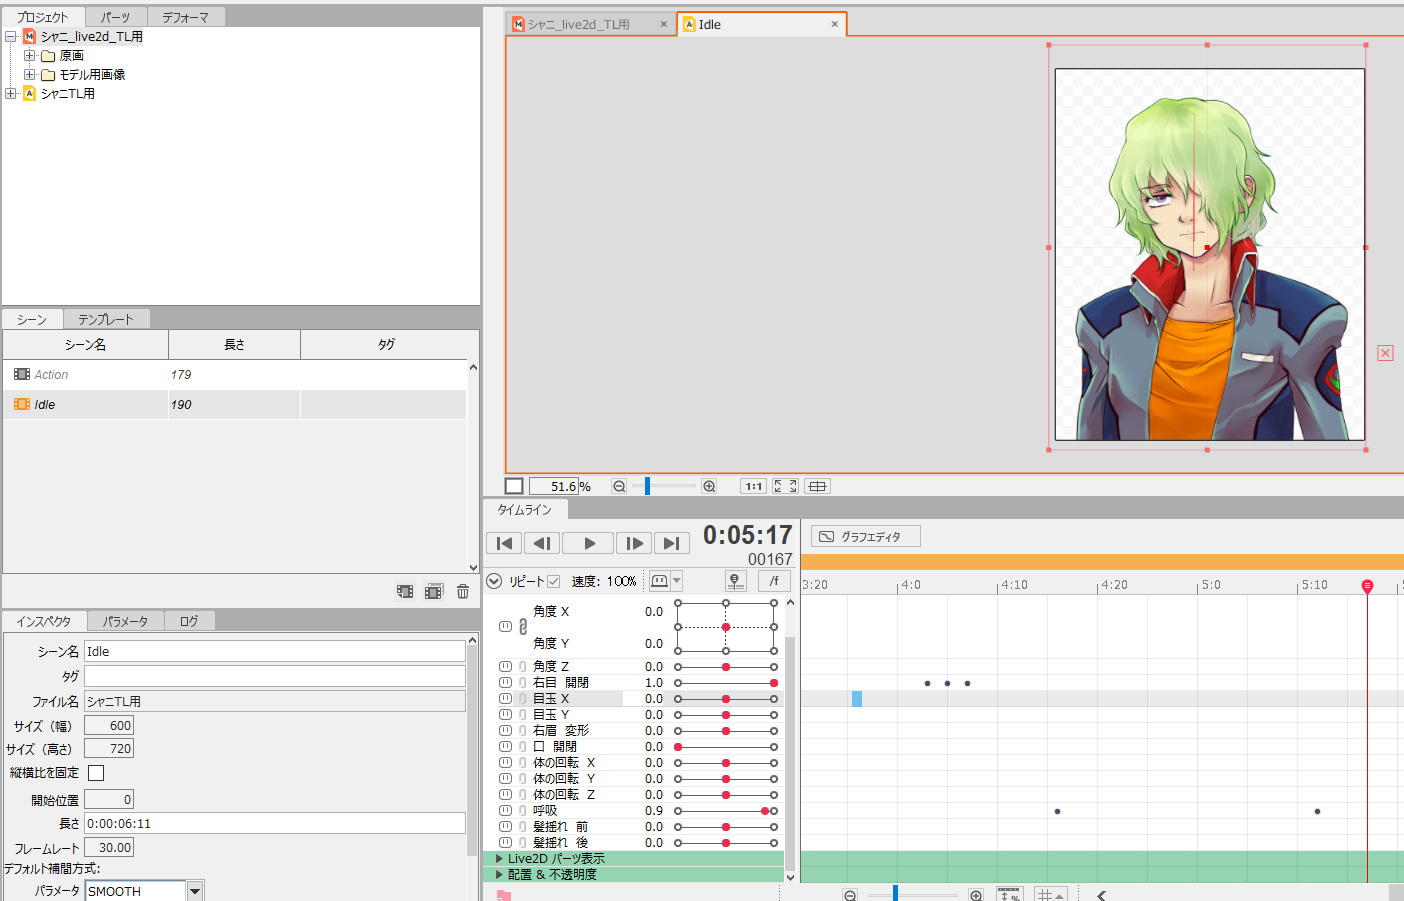Toggle the keyframe icon for 右目 開閉
Image resolution: width=1404 pixels, height=901 pixels.
coord(505,682)
